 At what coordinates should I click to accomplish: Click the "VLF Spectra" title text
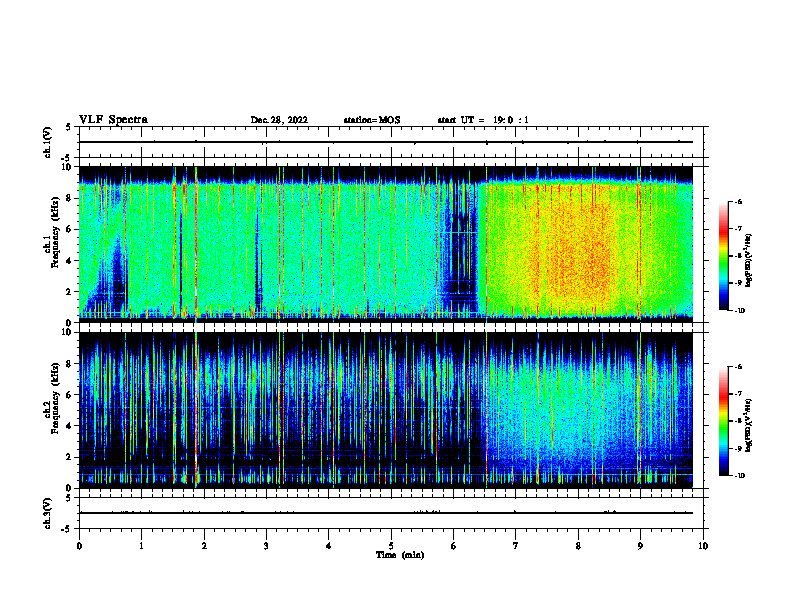click(113, 120)
